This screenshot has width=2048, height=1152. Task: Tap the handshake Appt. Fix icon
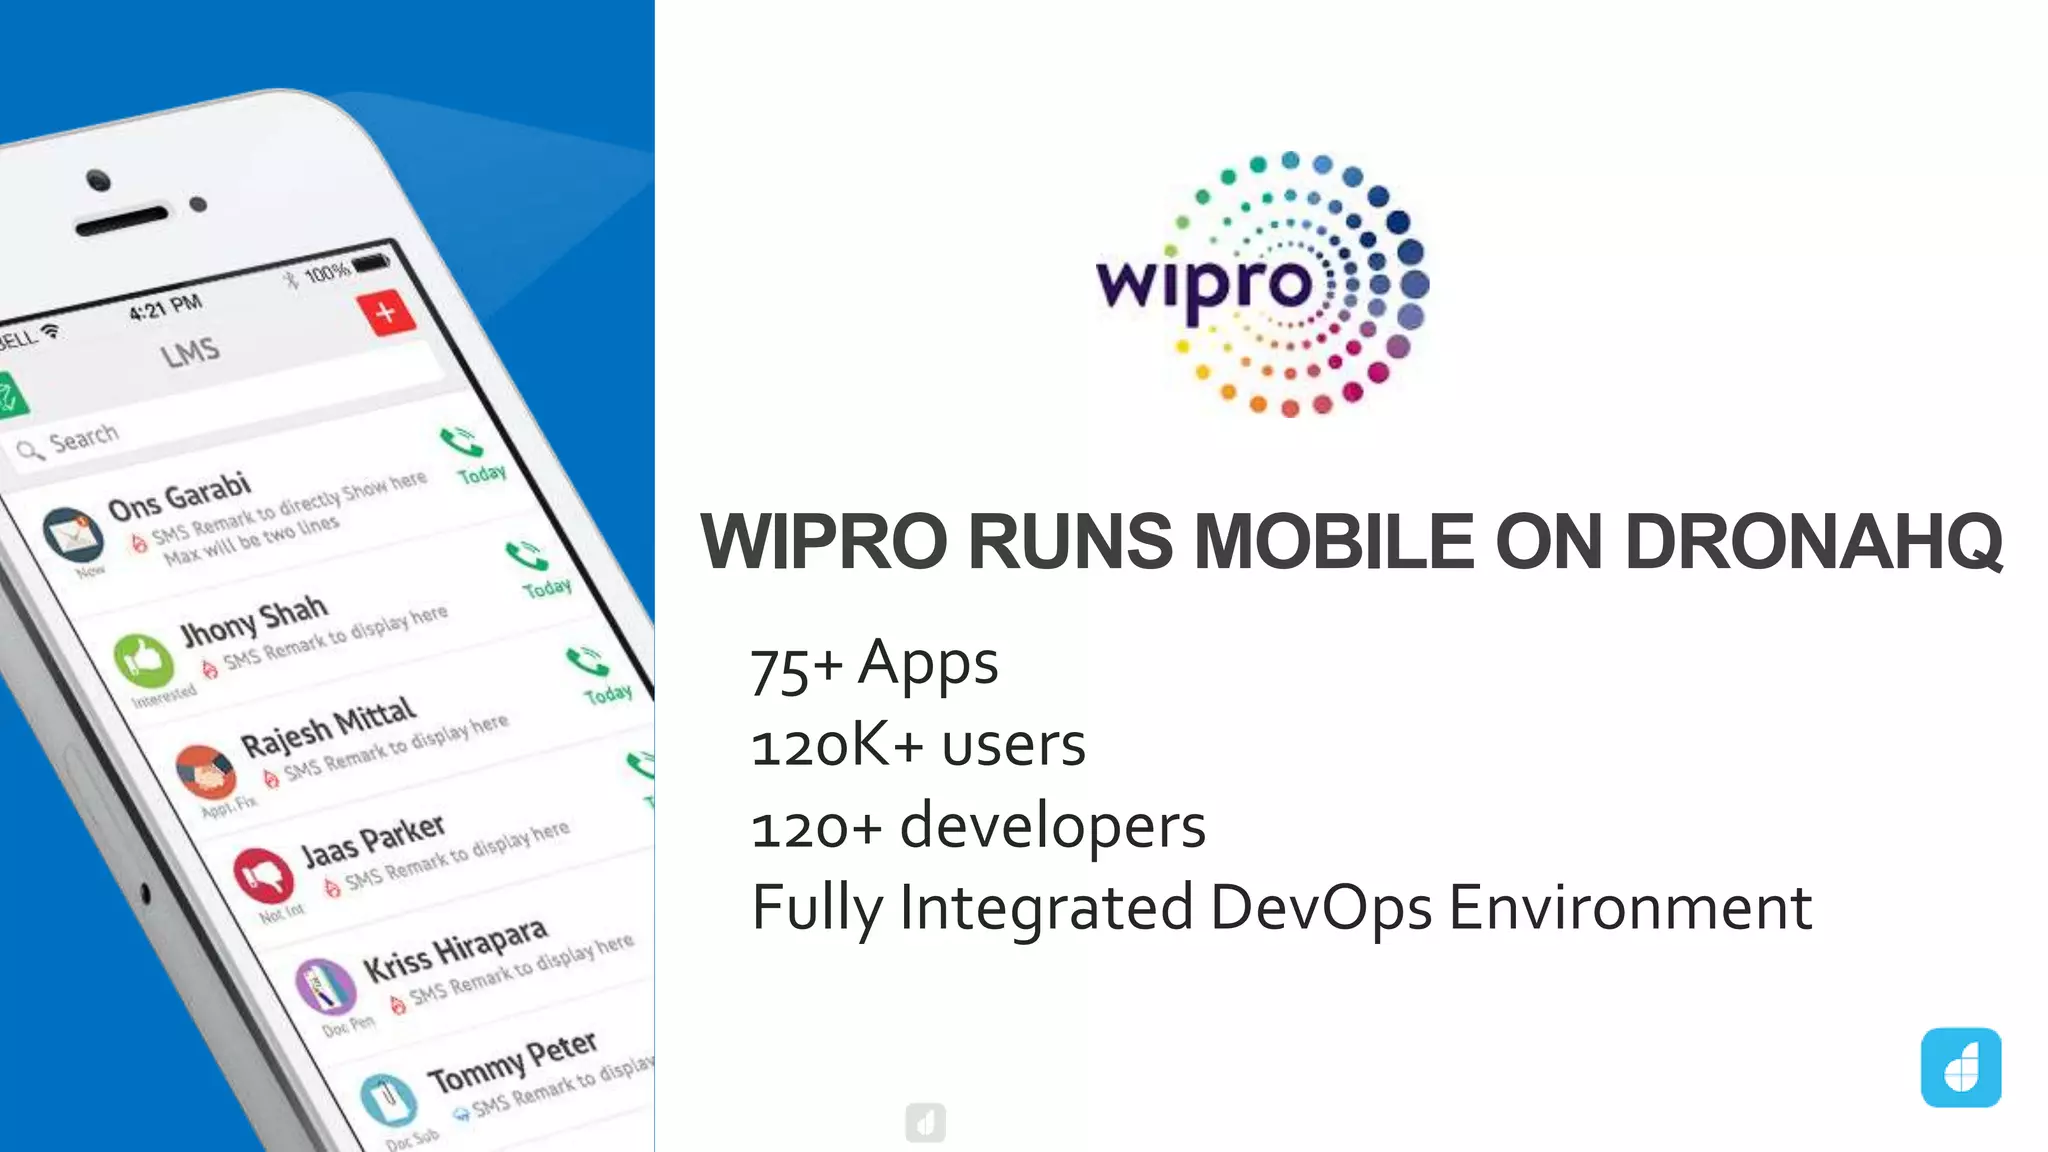205,772
